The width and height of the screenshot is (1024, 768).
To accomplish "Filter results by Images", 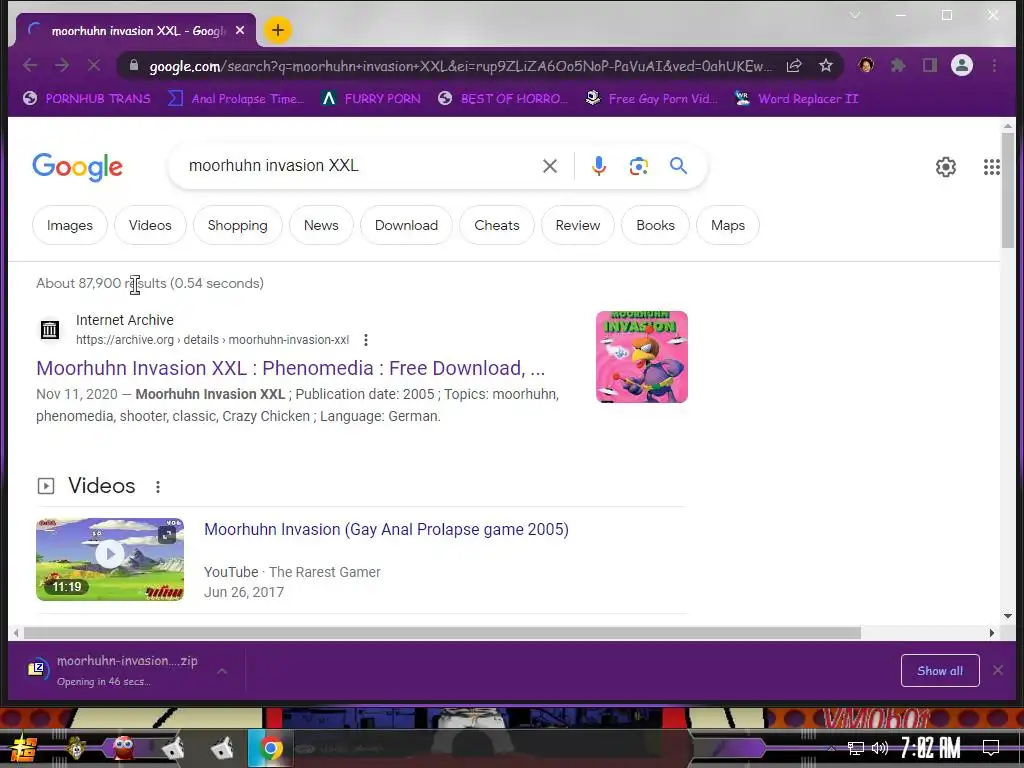I will click(x=70, y=225).
